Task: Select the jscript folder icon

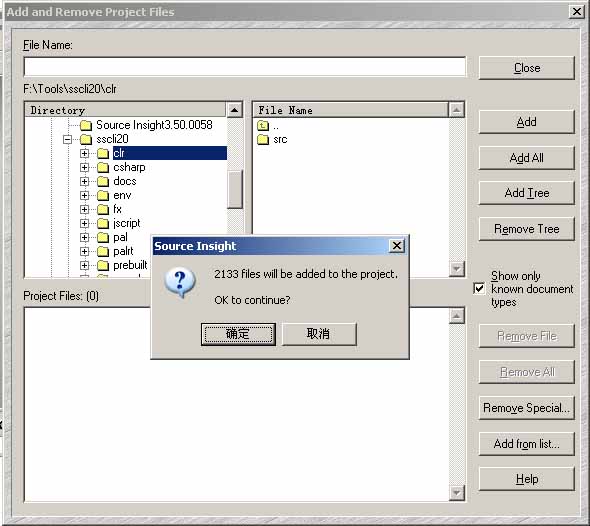Action: click(103, 223)
